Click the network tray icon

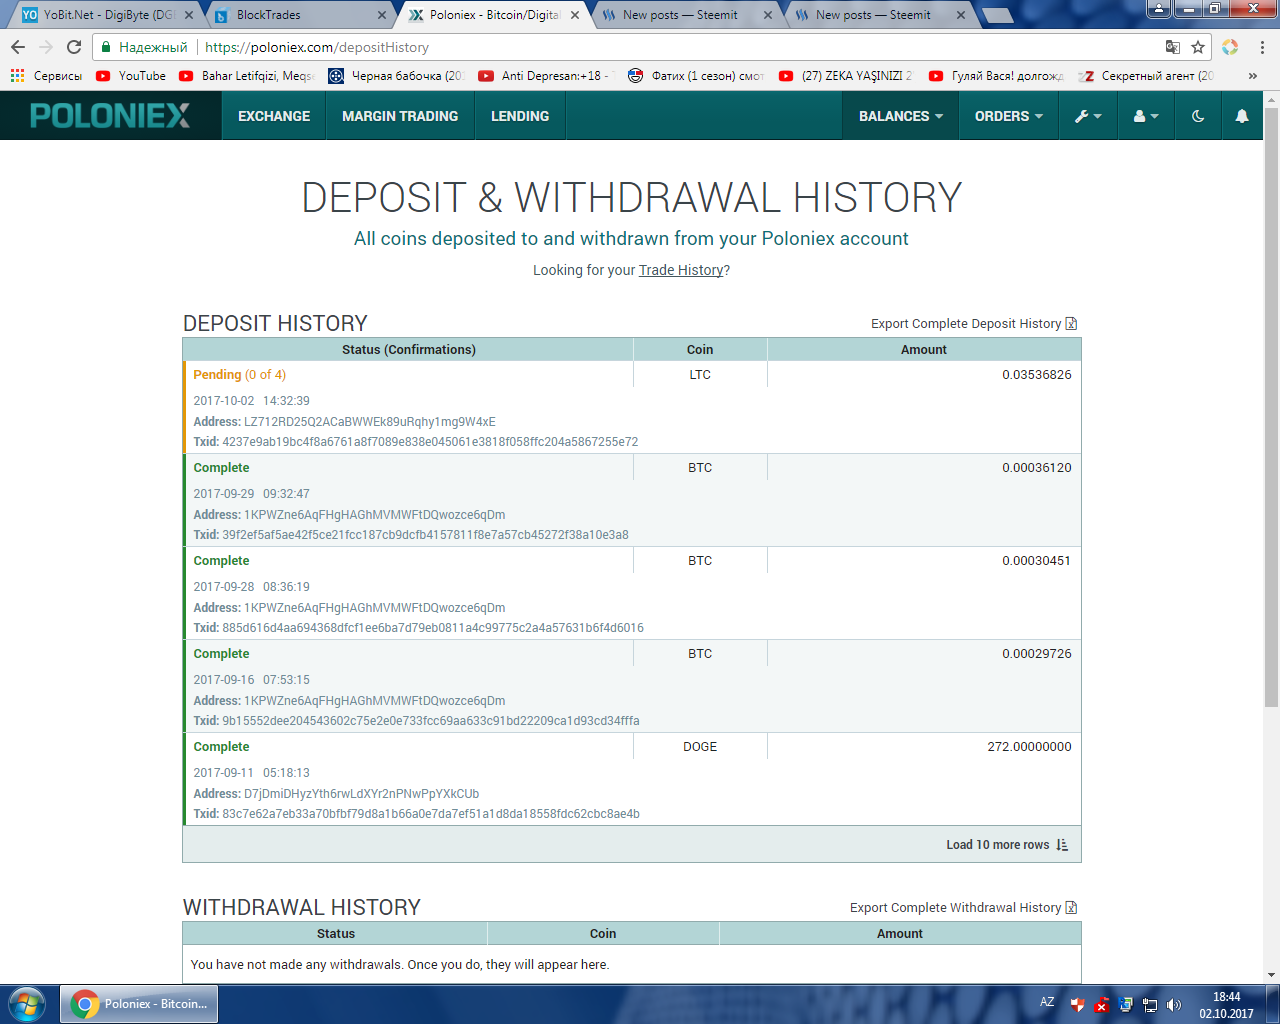1150,1005
